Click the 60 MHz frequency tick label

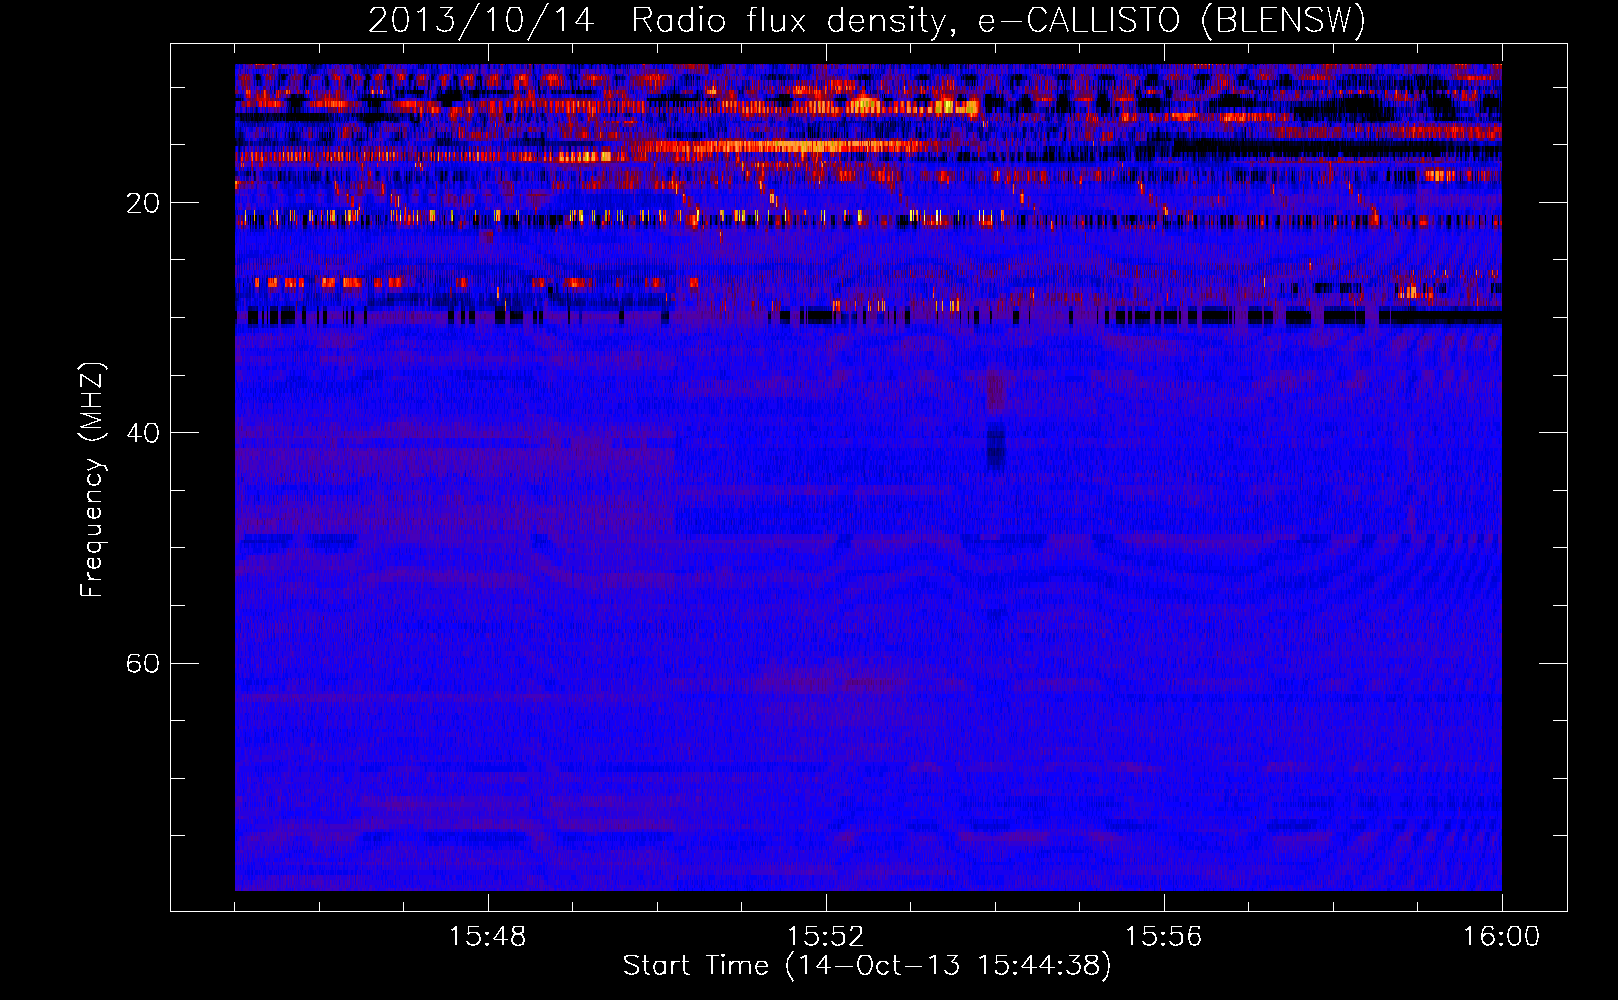click(143, 663)
